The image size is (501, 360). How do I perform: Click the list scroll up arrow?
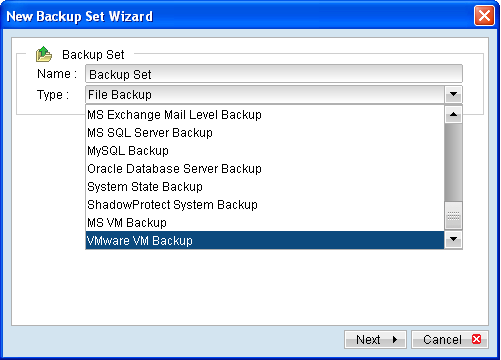click(453, 115)
